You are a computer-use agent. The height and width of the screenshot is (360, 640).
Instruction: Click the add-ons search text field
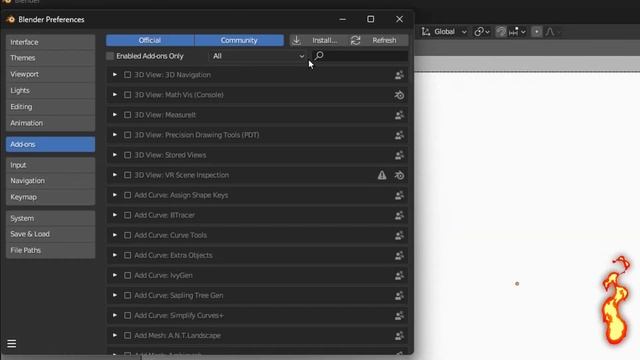click(360, 56)
